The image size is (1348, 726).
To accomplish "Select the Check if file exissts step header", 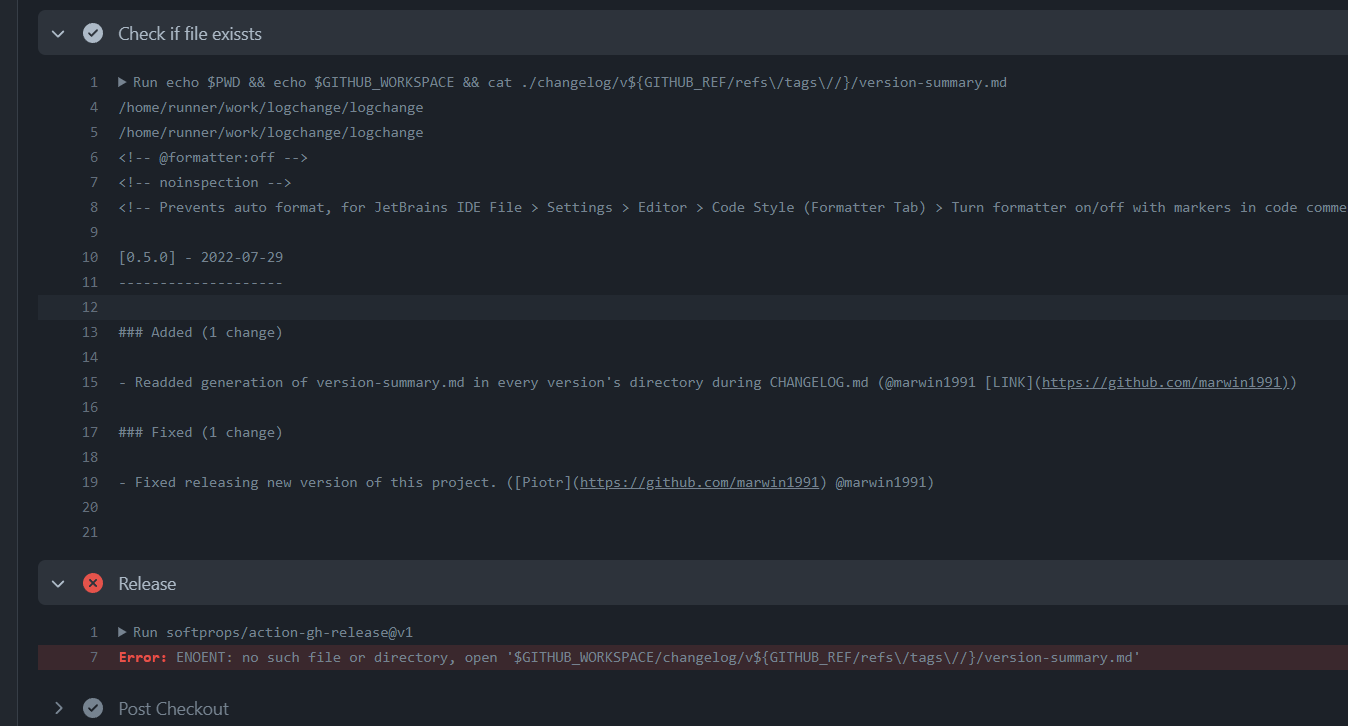I will pos(189,33).
